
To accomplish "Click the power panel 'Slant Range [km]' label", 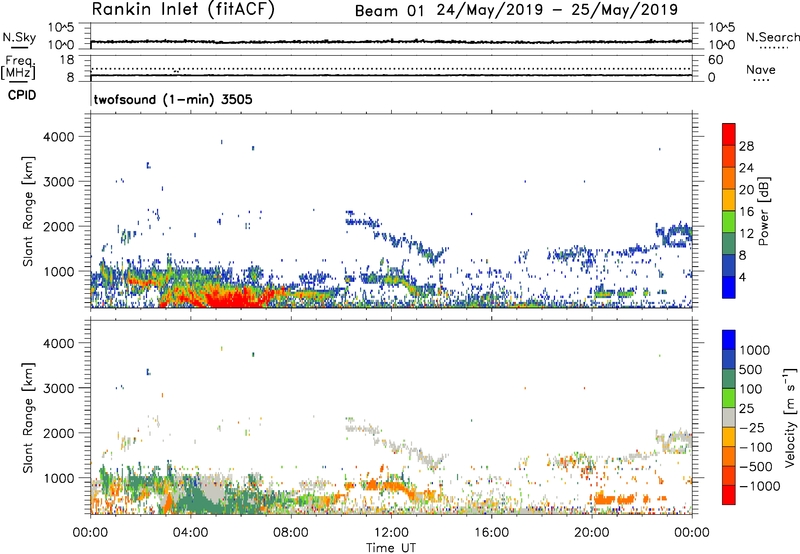I will [28, 211].
